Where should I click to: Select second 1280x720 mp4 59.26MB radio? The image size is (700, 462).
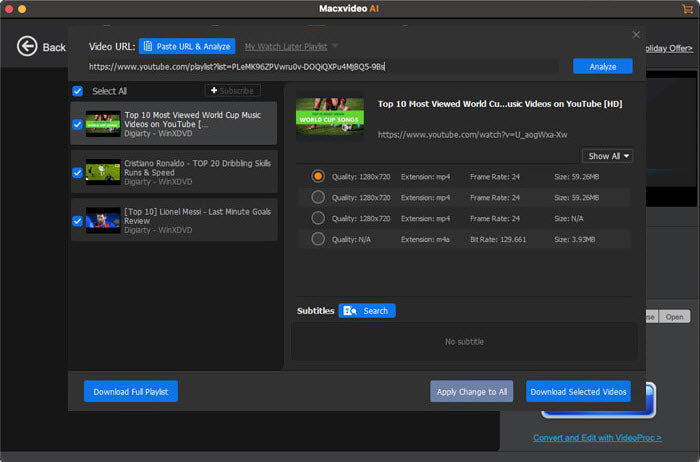(x=318, y=197)
